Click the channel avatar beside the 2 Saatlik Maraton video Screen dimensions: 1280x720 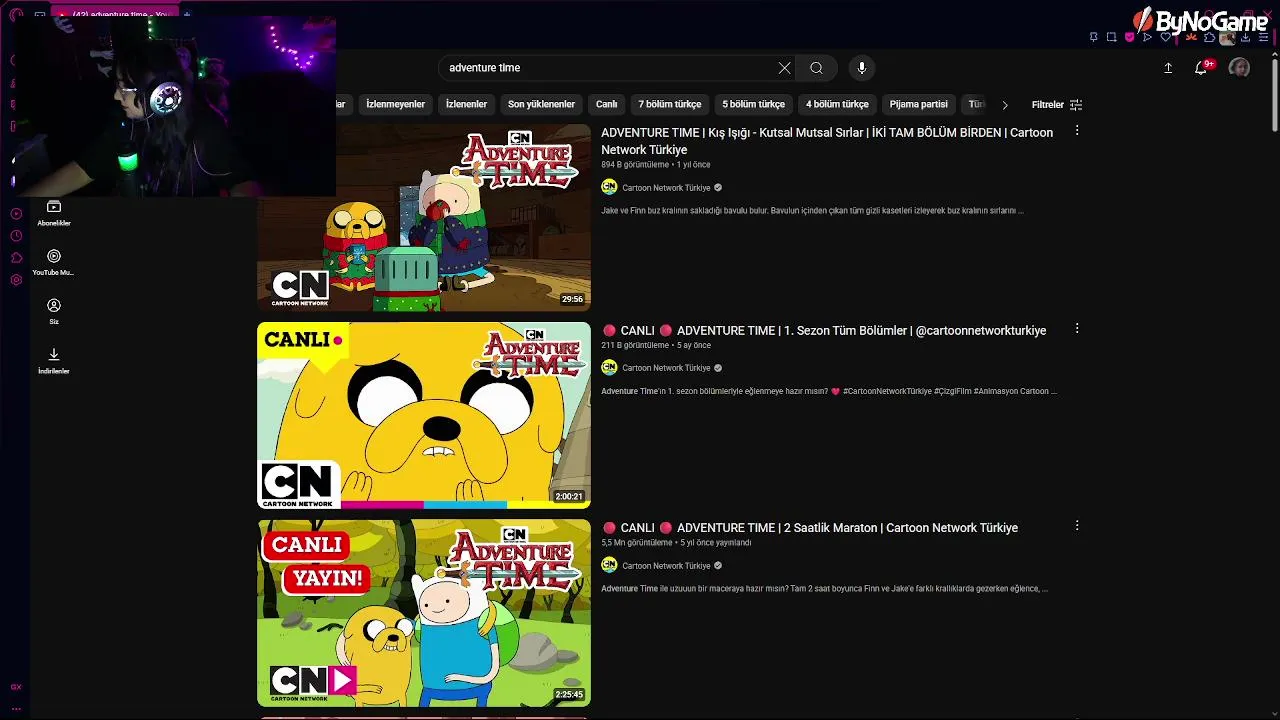(609, 565)
